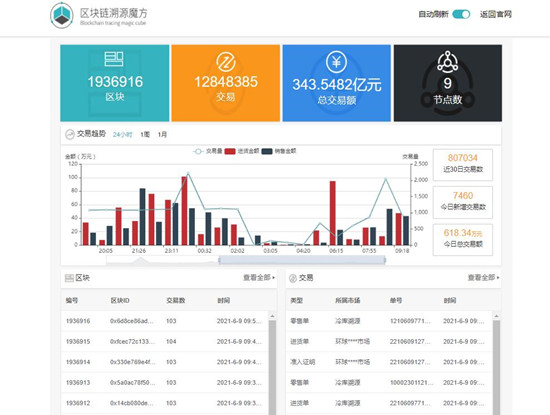Click the block icon in the teal card
Viewport: 550px width, 415px height.
(114, 59)
